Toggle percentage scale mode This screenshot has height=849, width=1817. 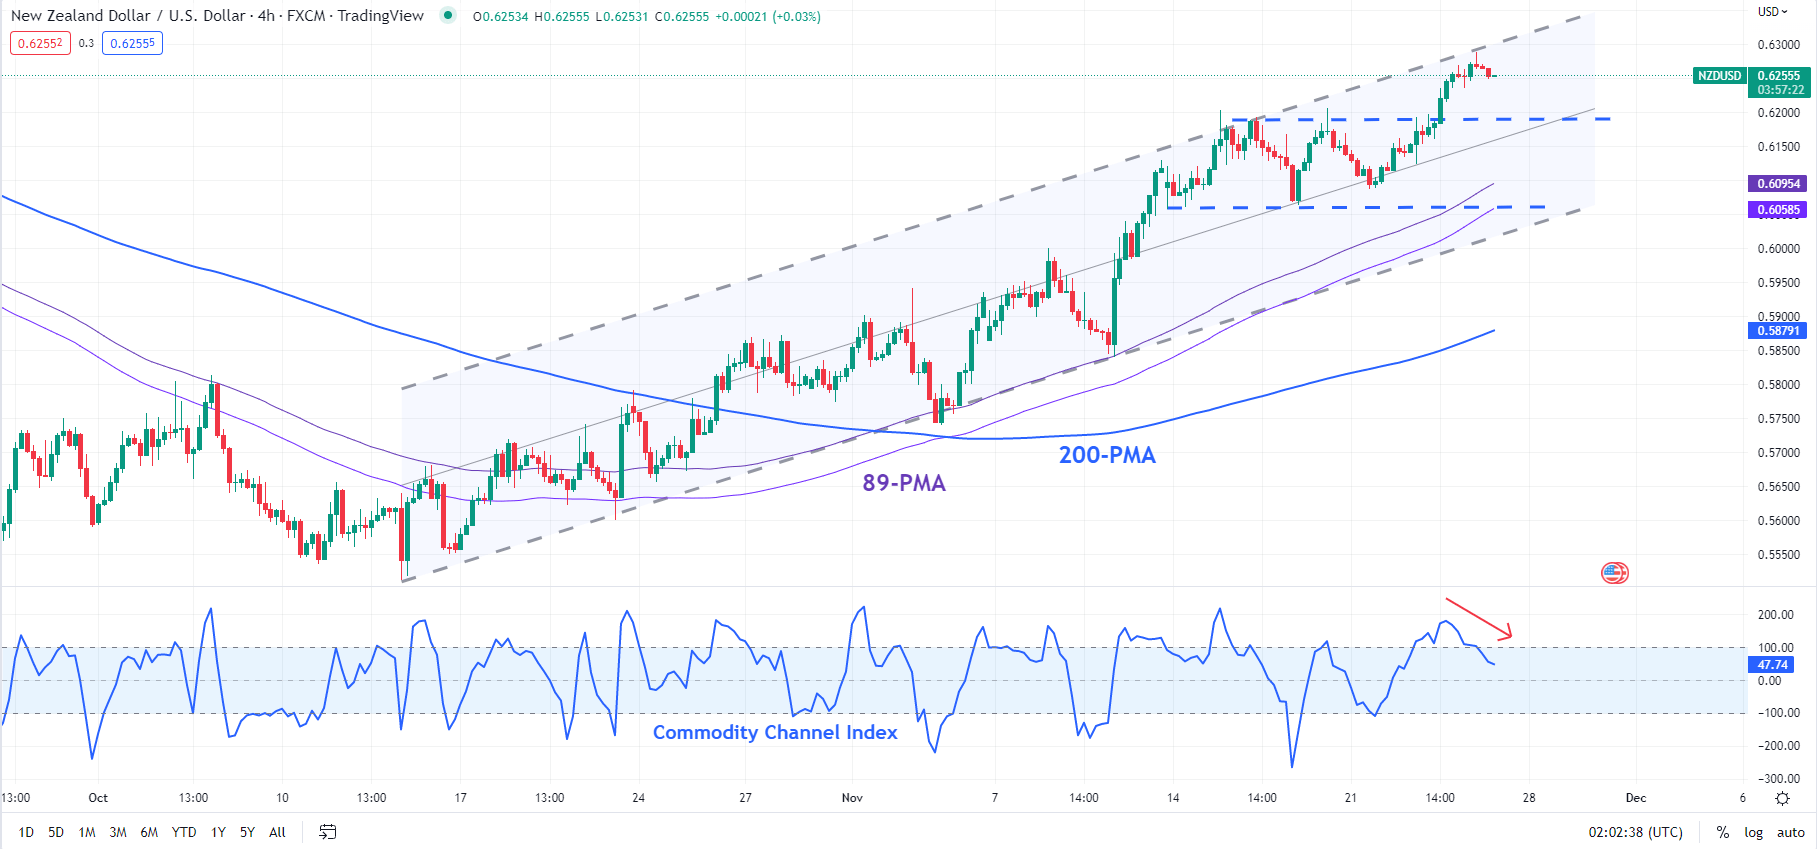[1722, 832]
